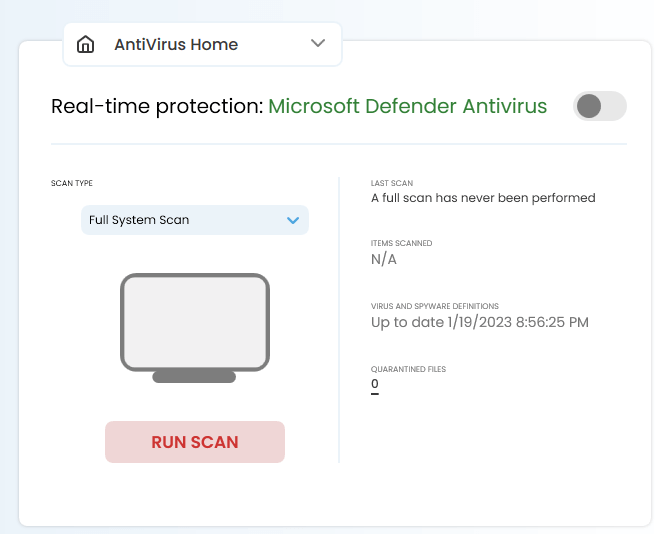Click 'A full scan has never been performed'
This screenshot has width=658, height=534.
[483, 198]
